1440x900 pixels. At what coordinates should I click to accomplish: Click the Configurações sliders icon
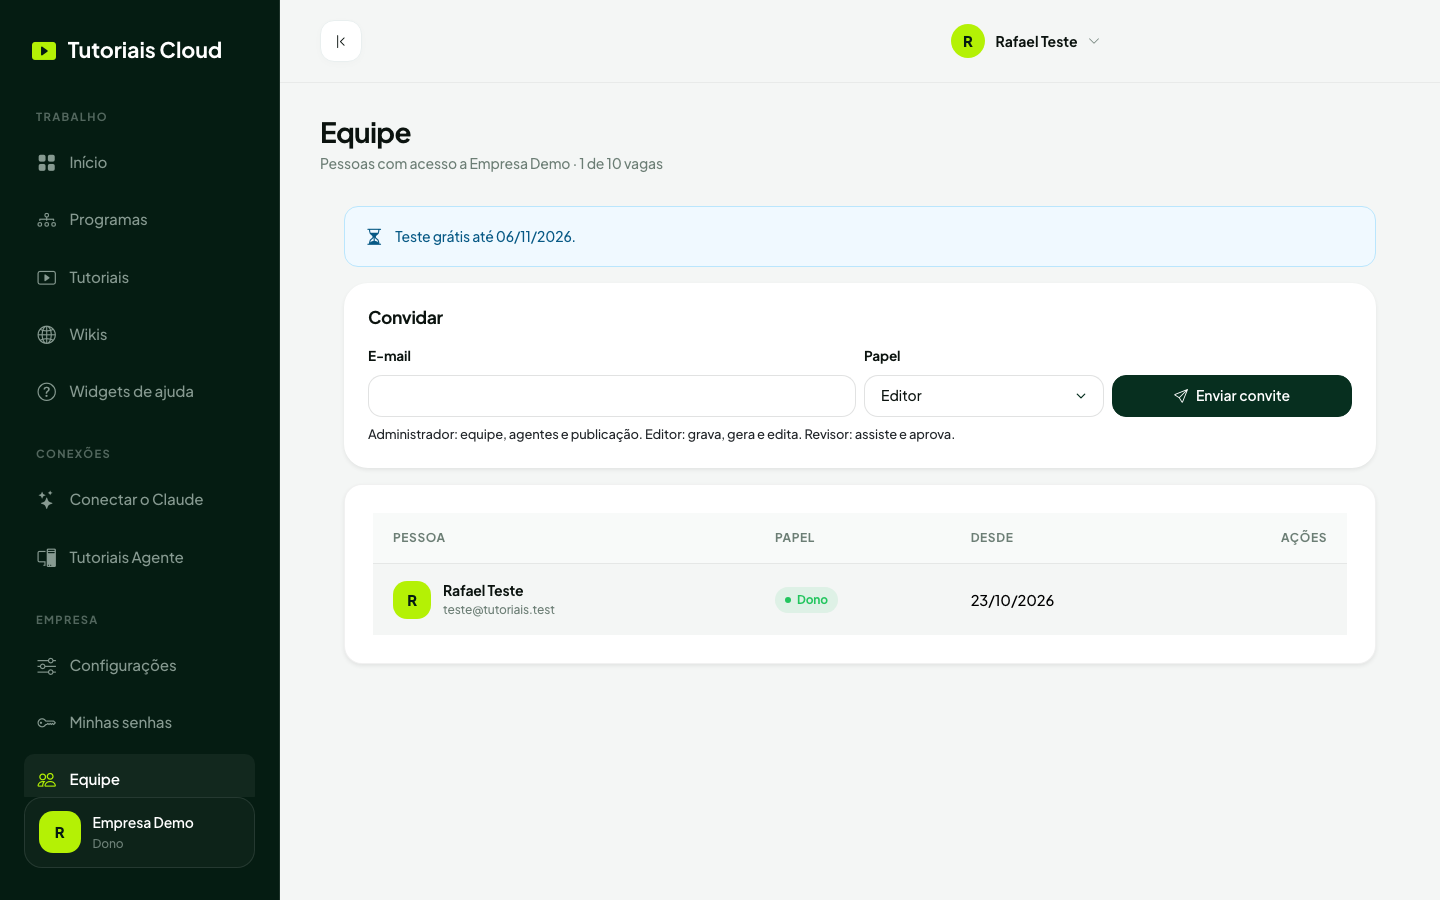tap(47, 666)
